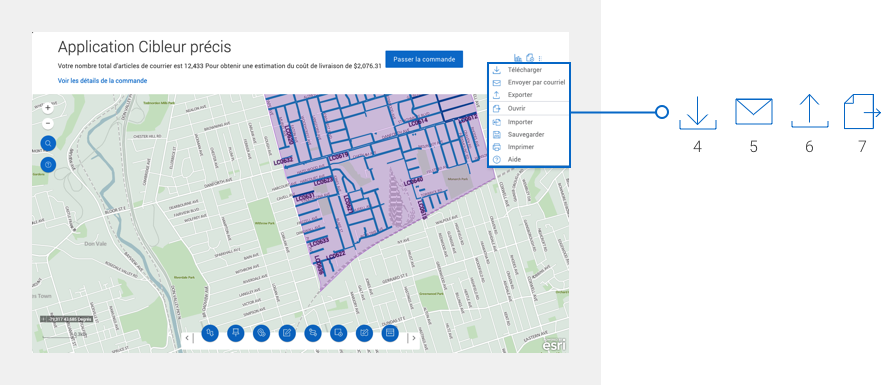Select the square-with-gear tool in bottom toolbar
Screen dimensions: 881x385
pyautogui.click(x=338, y=333)
